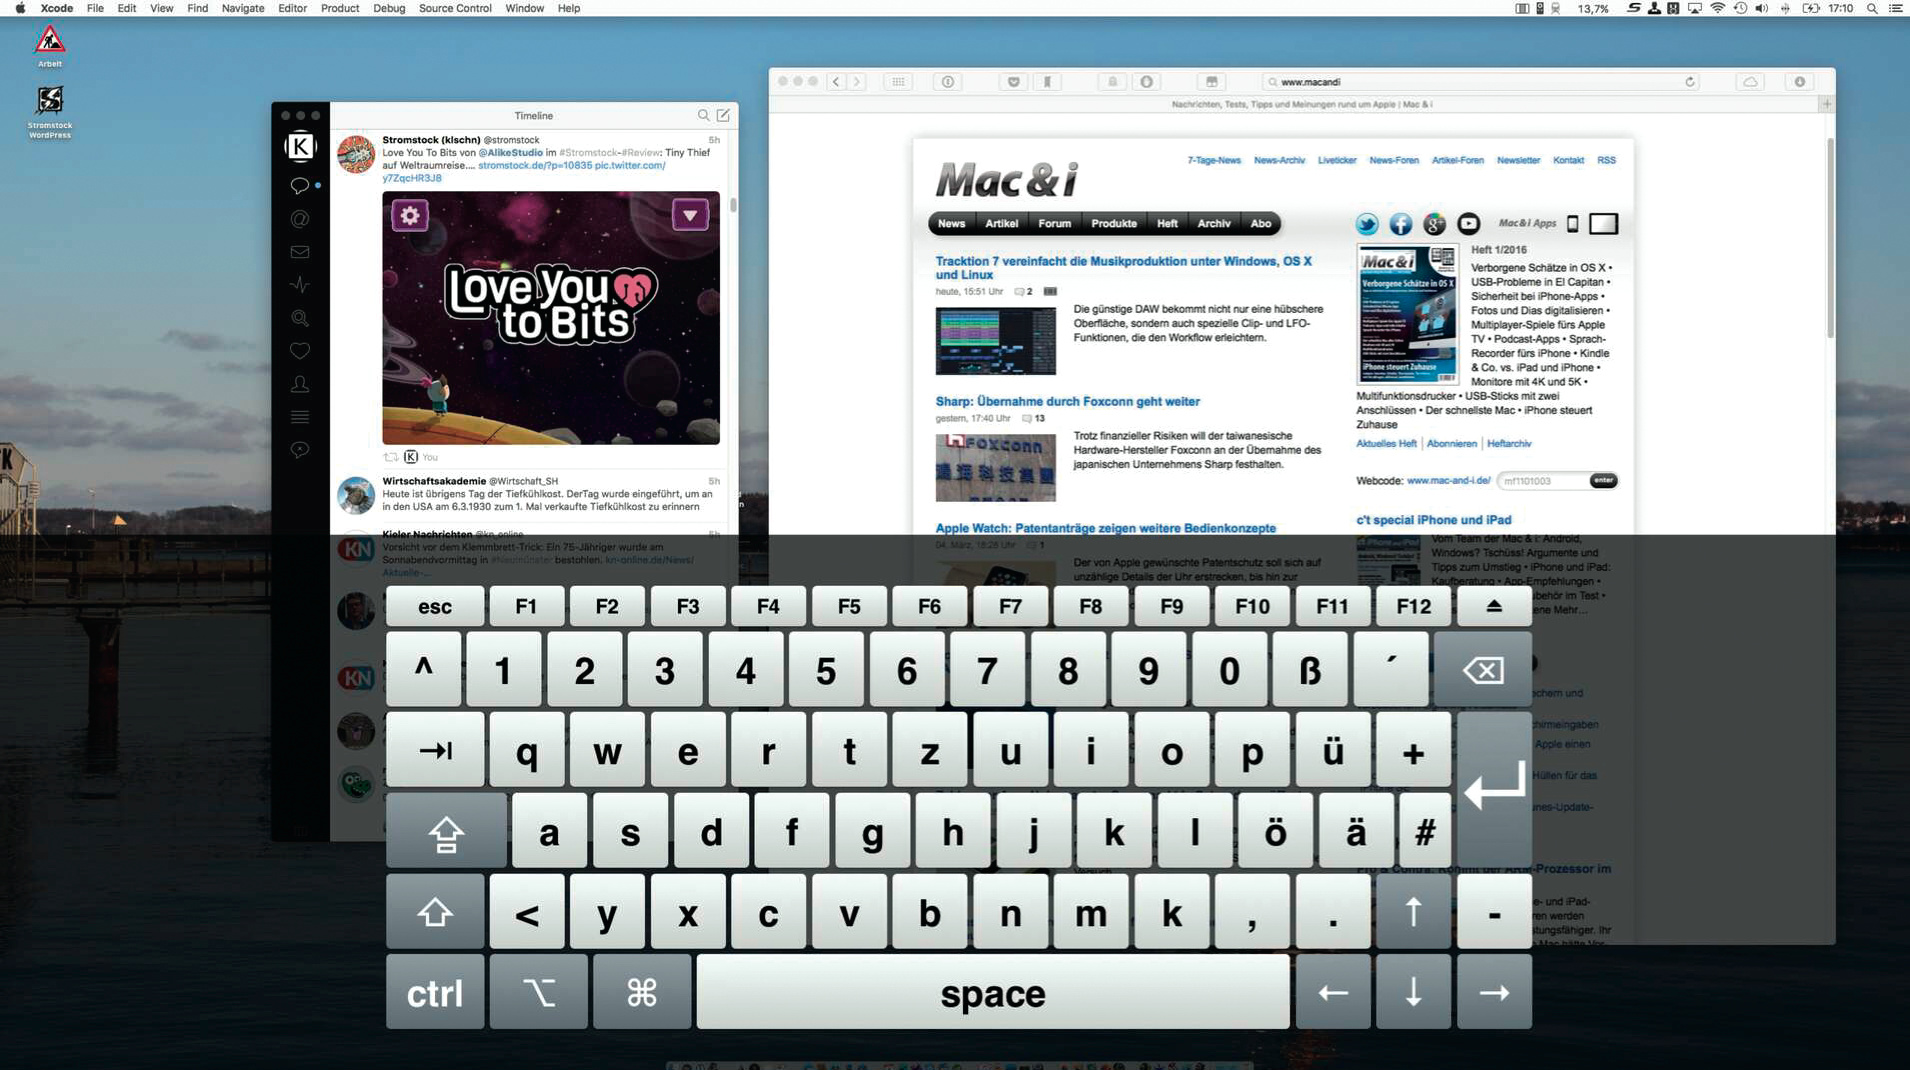Click the Twitter icon on Mac & i page
1910x1070 pixels.
(x=1366, y=224)
